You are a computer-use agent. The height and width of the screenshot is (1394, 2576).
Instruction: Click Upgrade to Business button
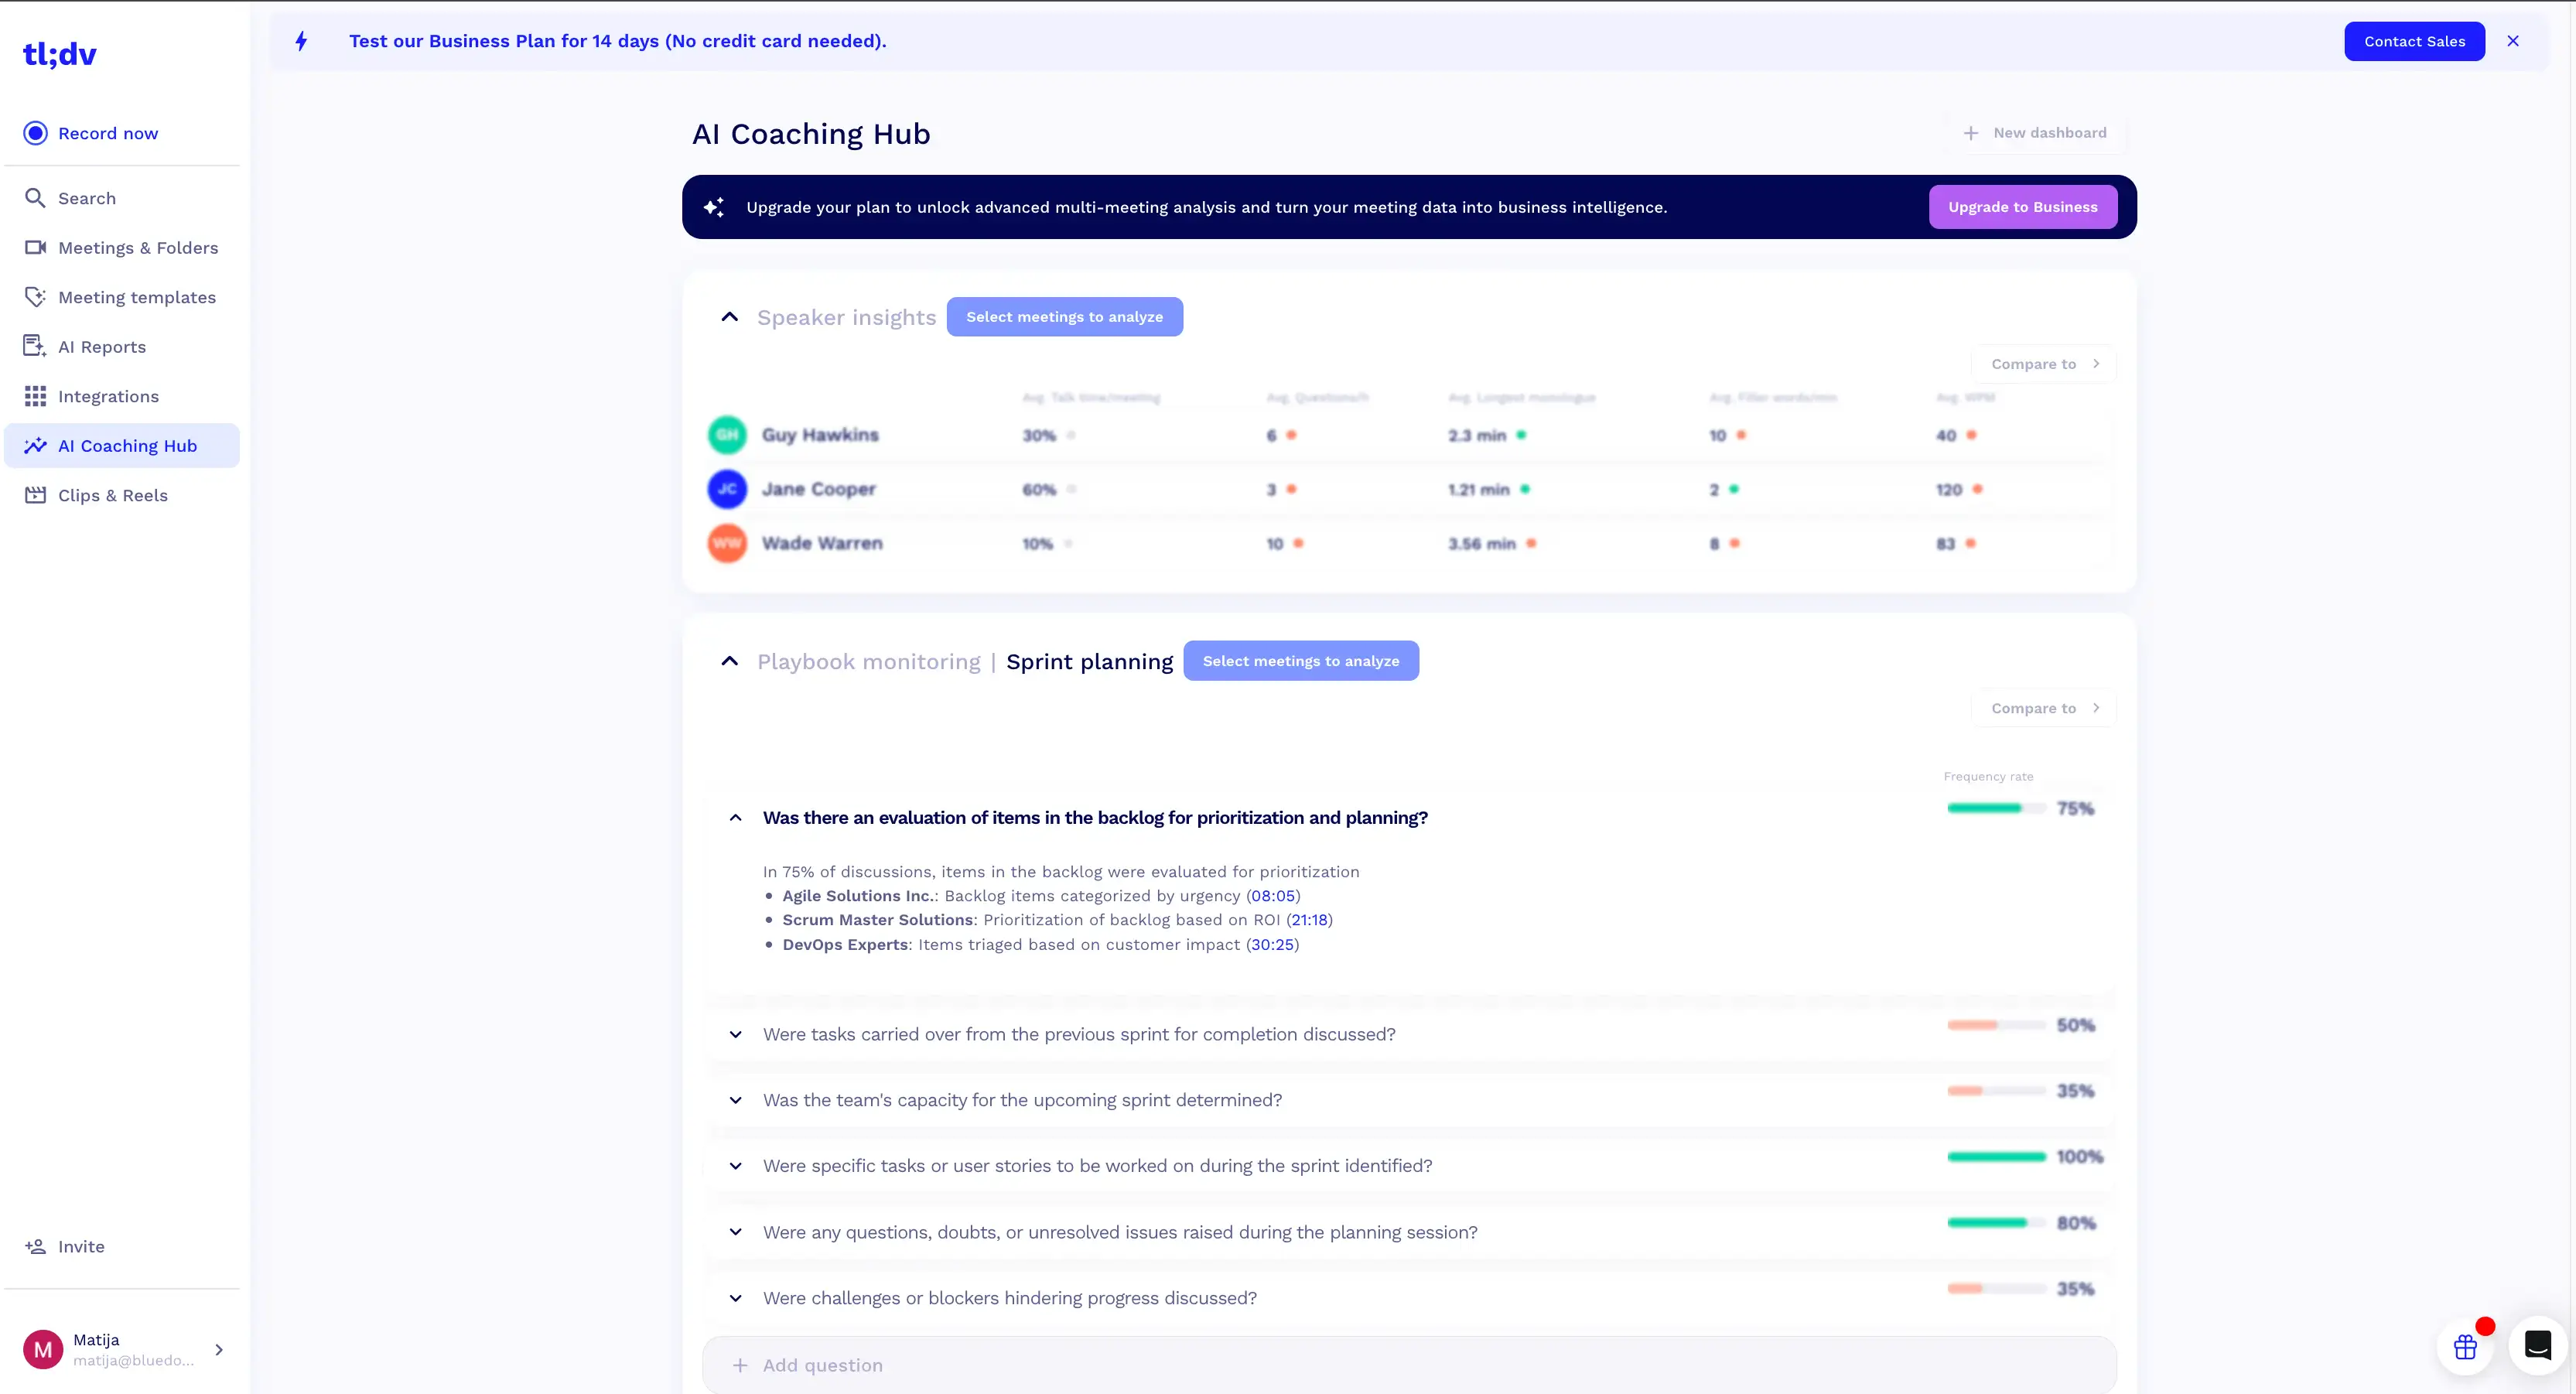click(x=2023, y=207)
